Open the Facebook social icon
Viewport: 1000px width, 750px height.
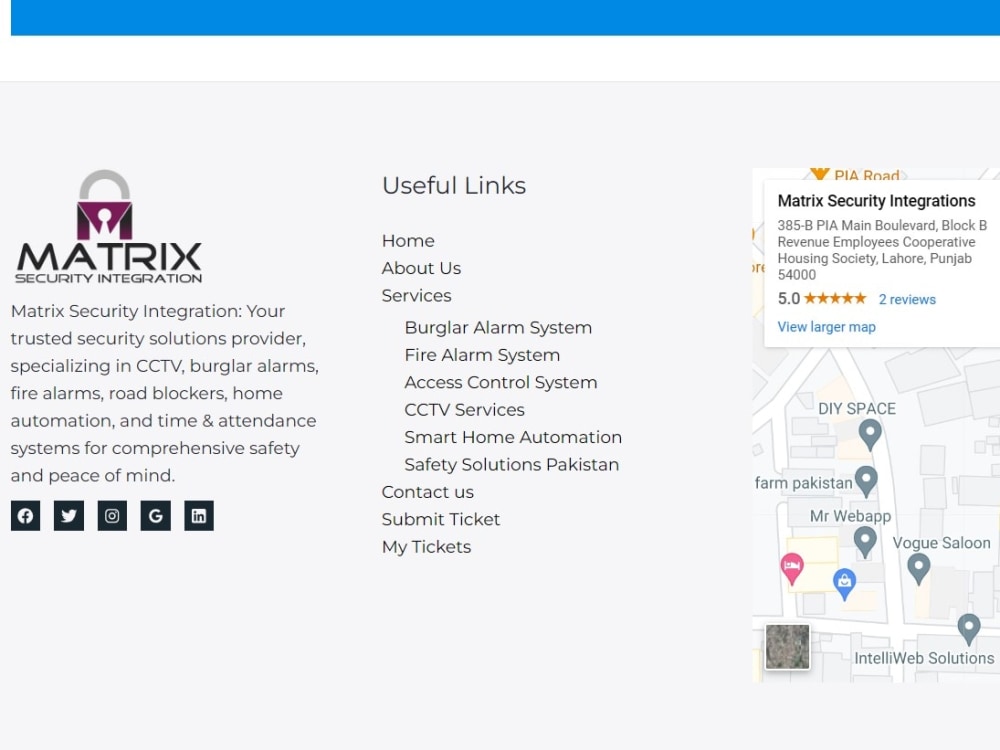[x=26, y=515]
